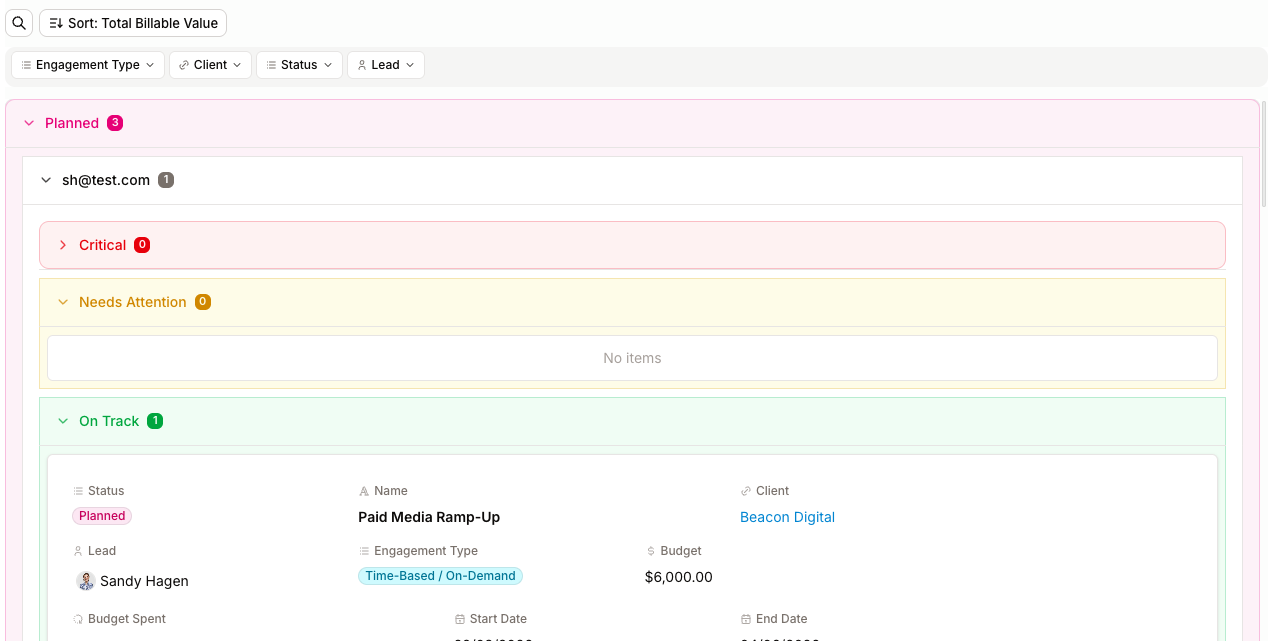The height and width of the screenshot is (641, 1274).
Task: Click the calendar icon beside End Date
Action: pyautogui.click(x=746, y=619)
